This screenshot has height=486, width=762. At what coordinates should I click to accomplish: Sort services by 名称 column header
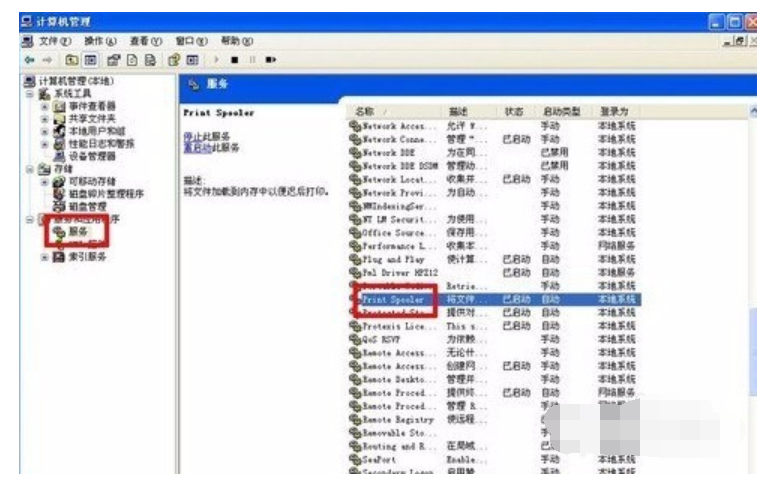366,111
